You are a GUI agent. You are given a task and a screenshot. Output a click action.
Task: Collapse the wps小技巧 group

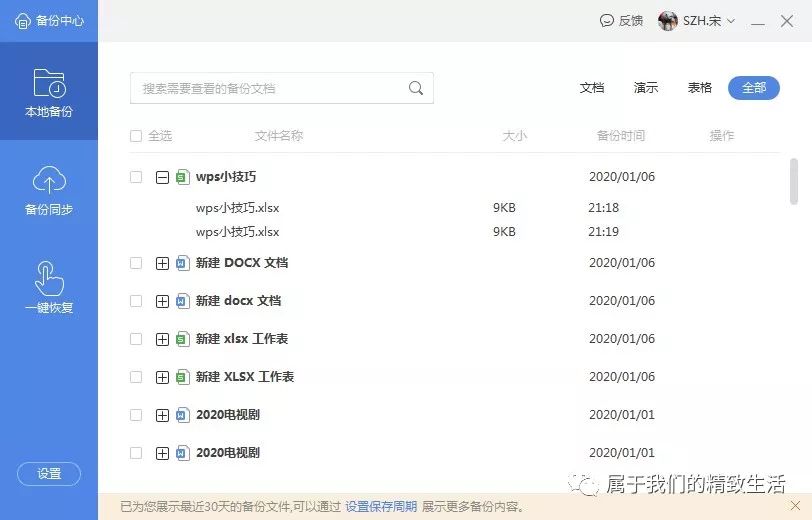[162, 178]
